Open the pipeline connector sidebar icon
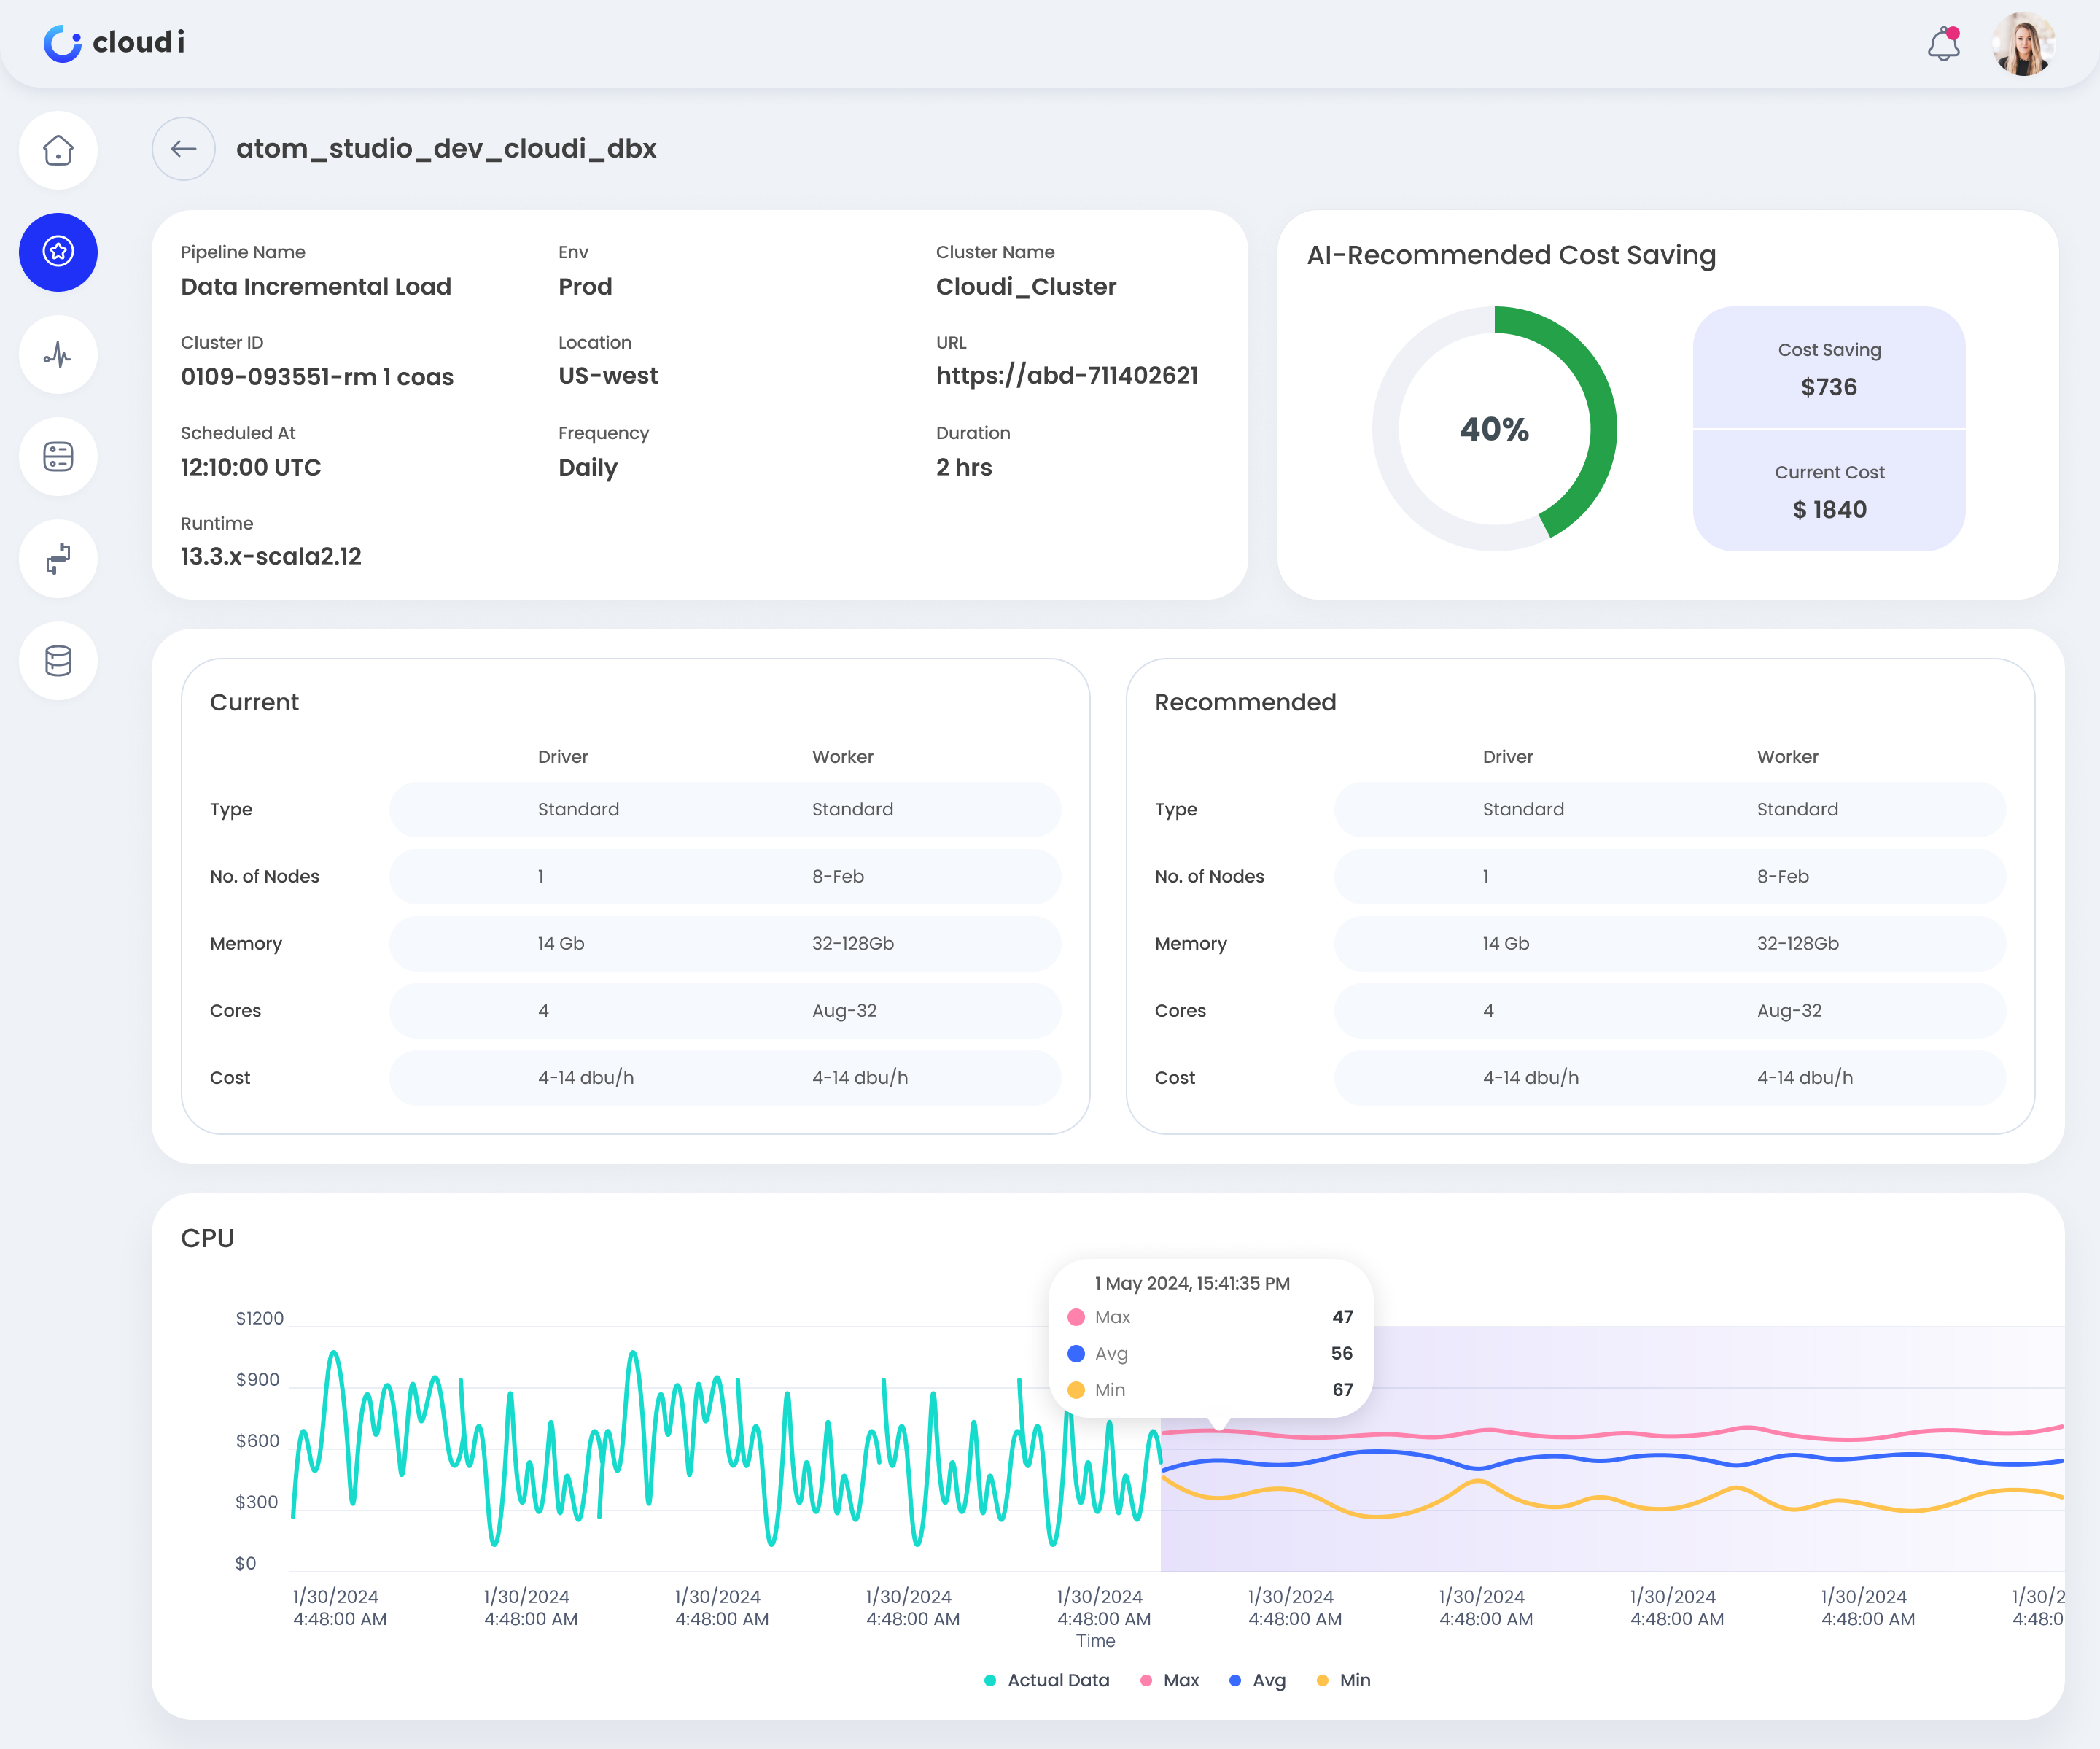2100x1749 pixels. 58,558
